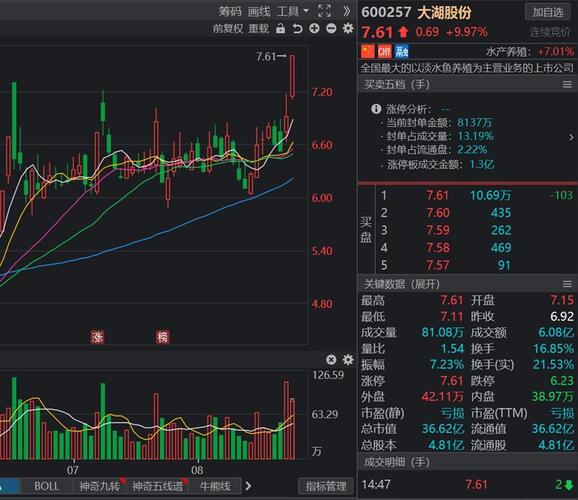
Task: Show more indicator tabs arrow
Action: point(248,486)
